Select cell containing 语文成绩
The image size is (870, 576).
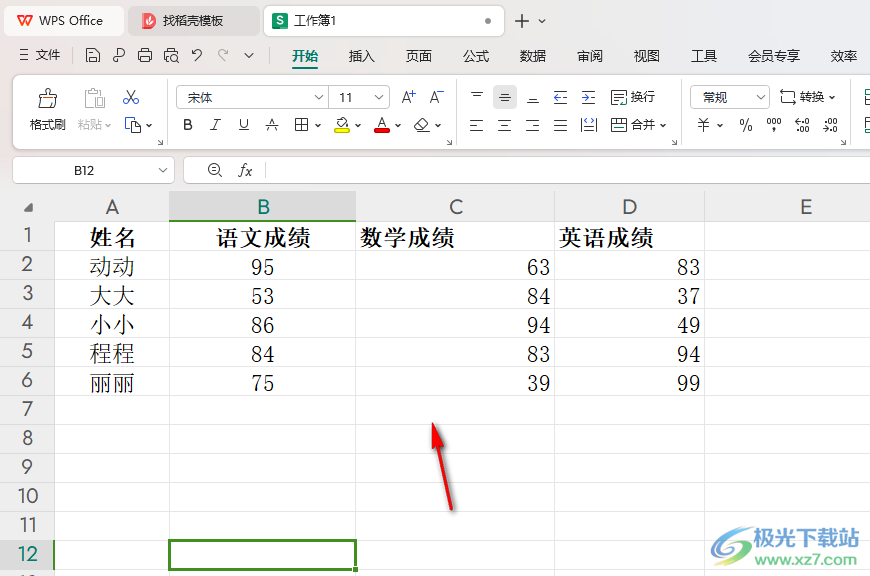coord(262,237)
